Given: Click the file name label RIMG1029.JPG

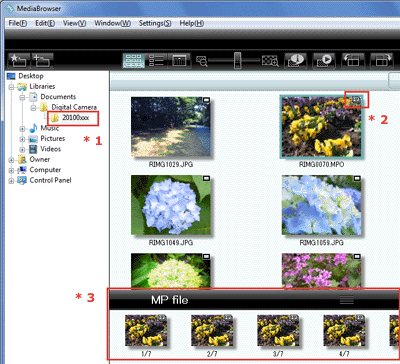Looking at the screenshot, I should (171, 165).
